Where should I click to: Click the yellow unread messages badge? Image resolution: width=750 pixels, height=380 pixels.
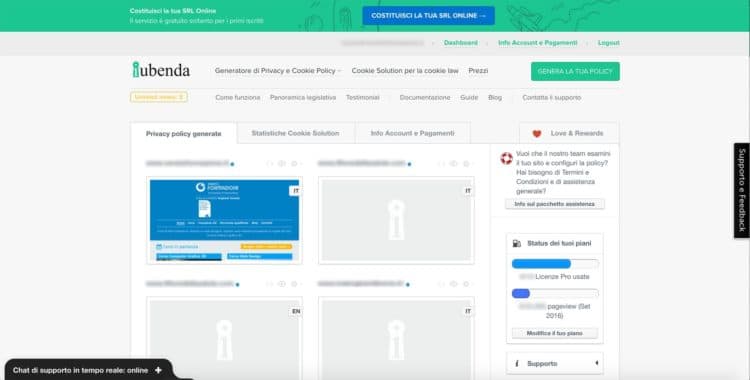[159, 97]
